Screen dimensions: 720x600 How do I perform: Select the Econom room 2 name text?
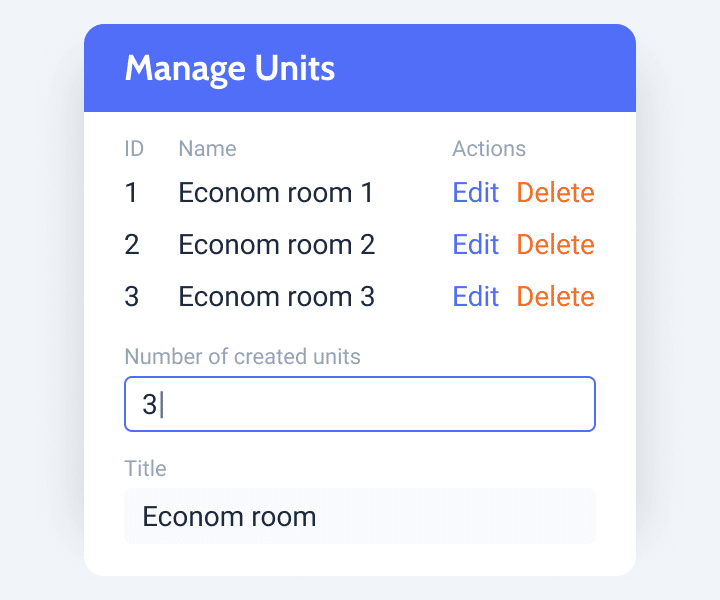point(276,245)
